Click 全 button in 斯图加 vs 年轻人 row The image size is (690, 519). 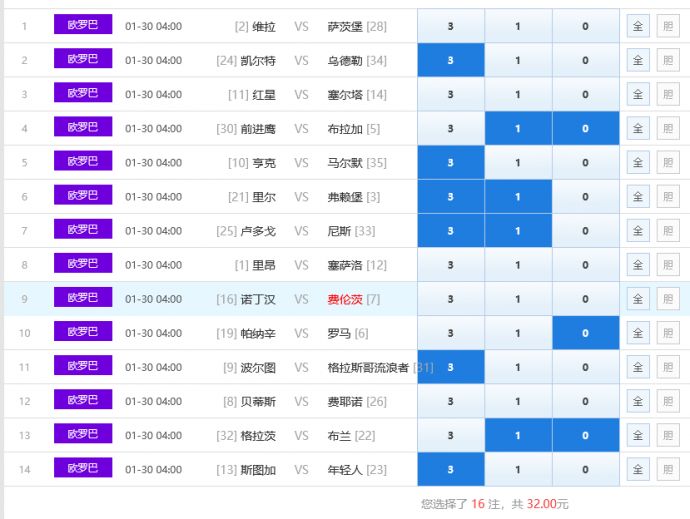click(x=638, y=470)
